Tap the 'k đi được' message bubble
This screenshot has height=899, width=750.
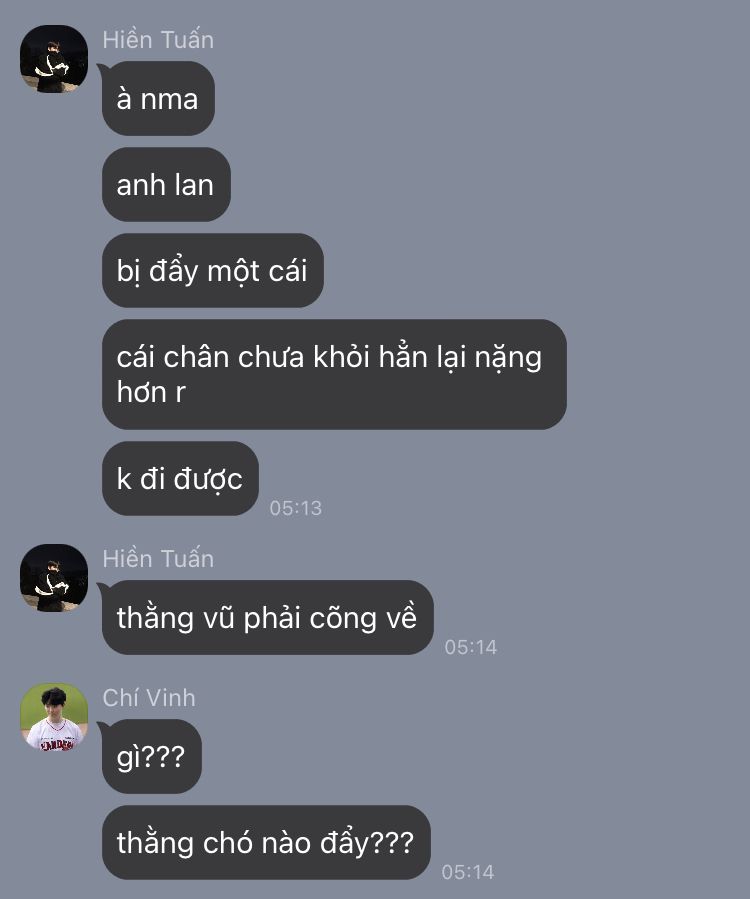click(x=180, y=478)
